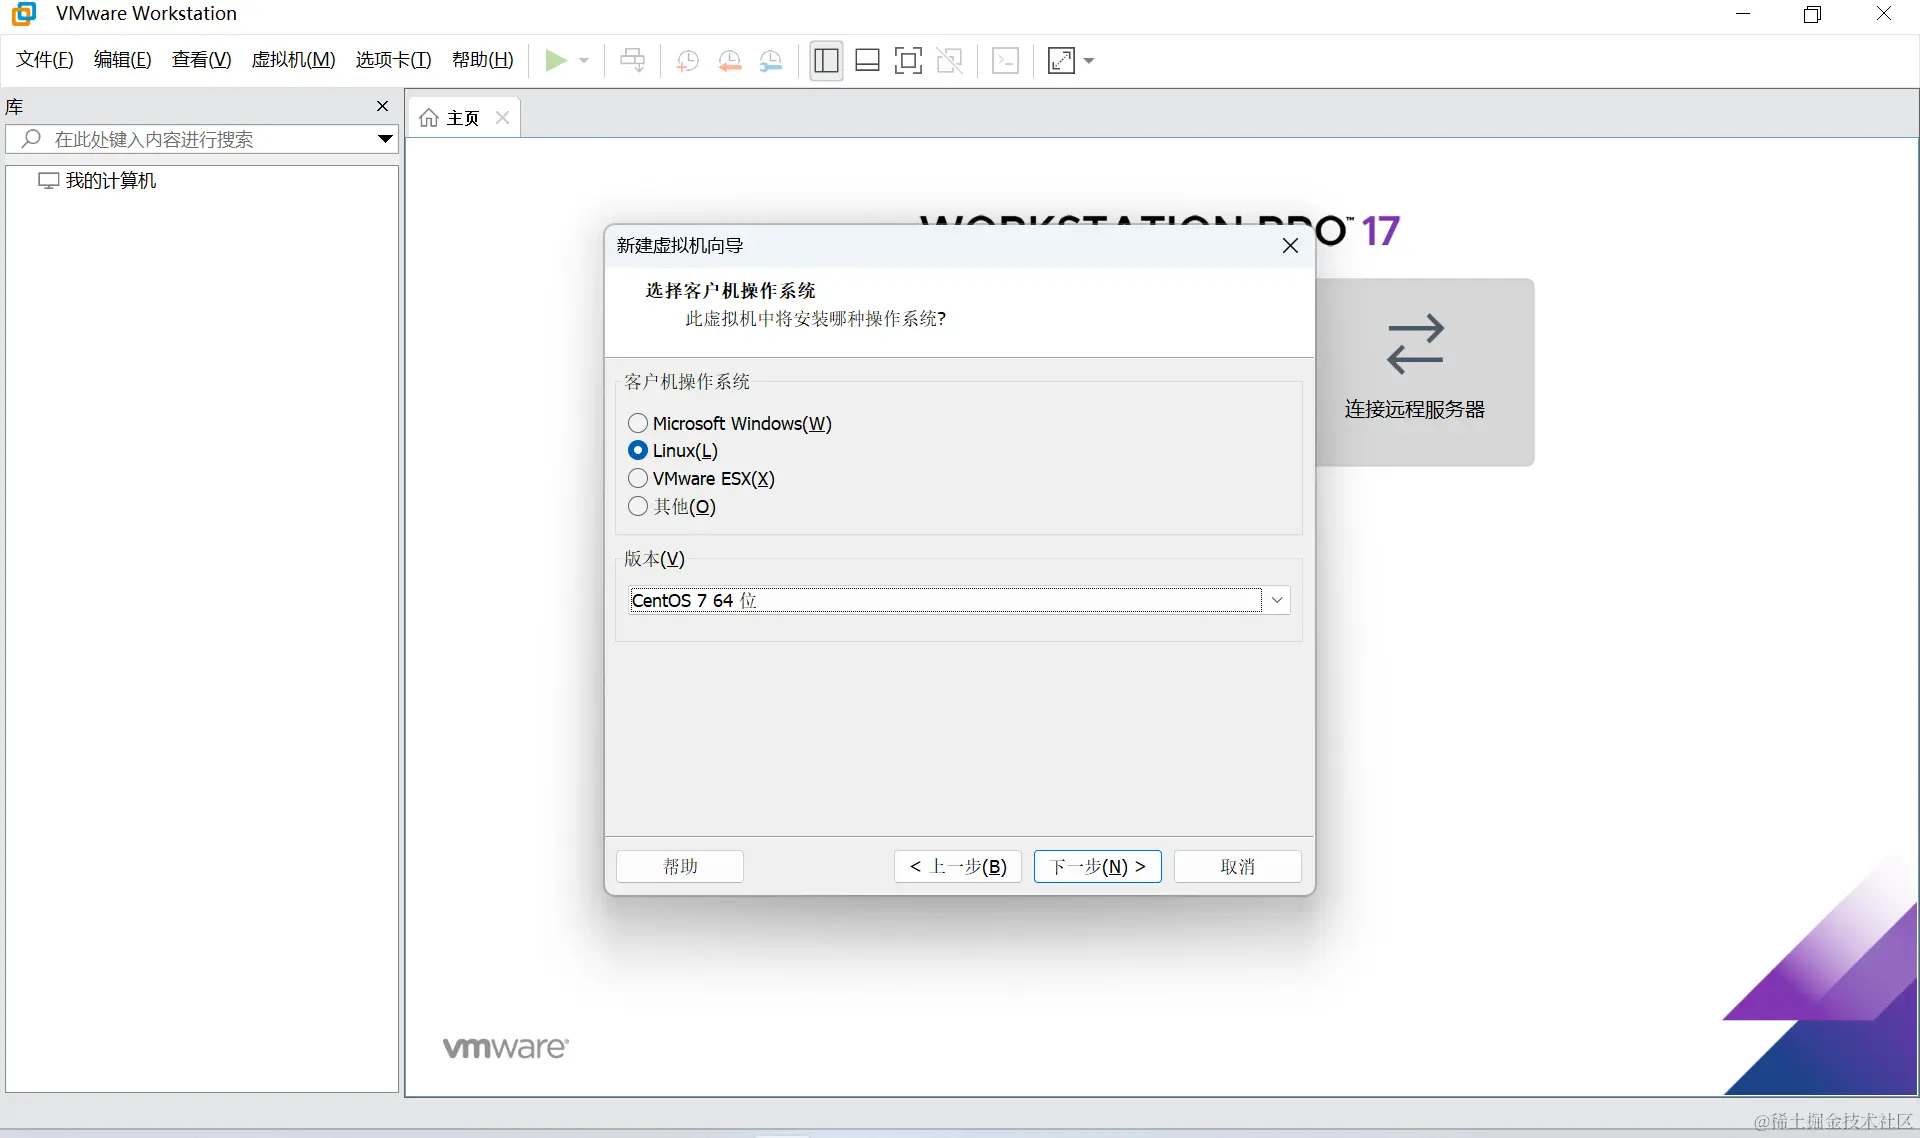Image resolution: width=1920 pixels, height=1138 pixels.
Task: Click the library search input field
Action: click(200, 139)
